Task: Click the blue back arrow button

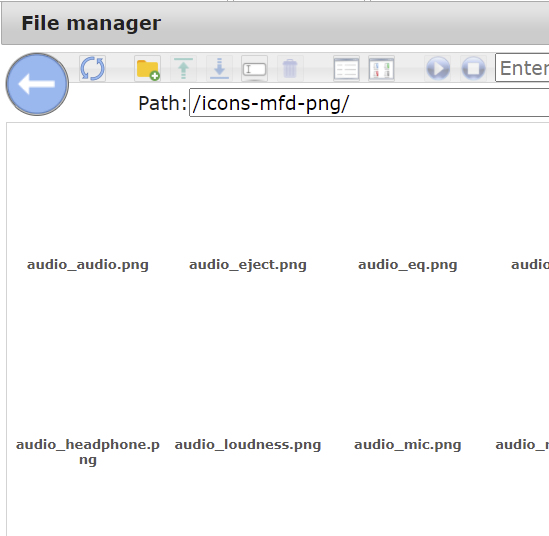Action: [37, 84]
